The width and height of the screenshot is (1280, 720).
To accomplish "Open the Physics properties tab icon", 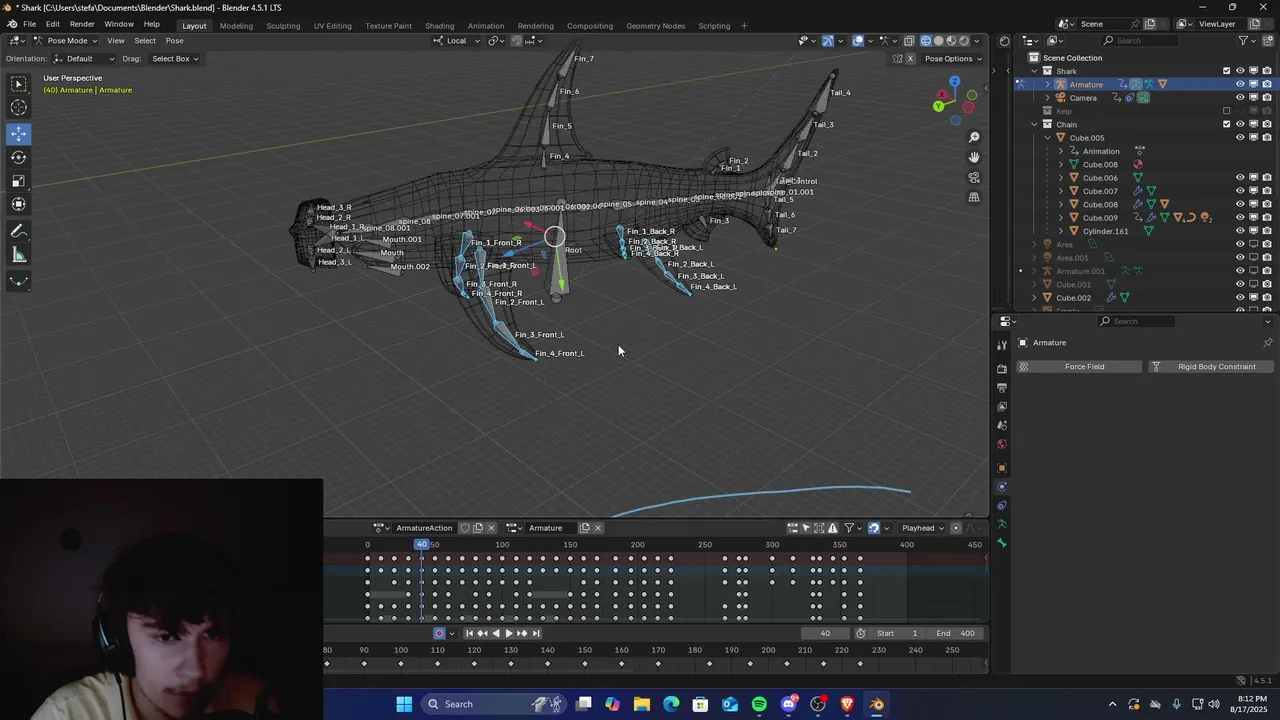I will click(x=1001, y=487).
